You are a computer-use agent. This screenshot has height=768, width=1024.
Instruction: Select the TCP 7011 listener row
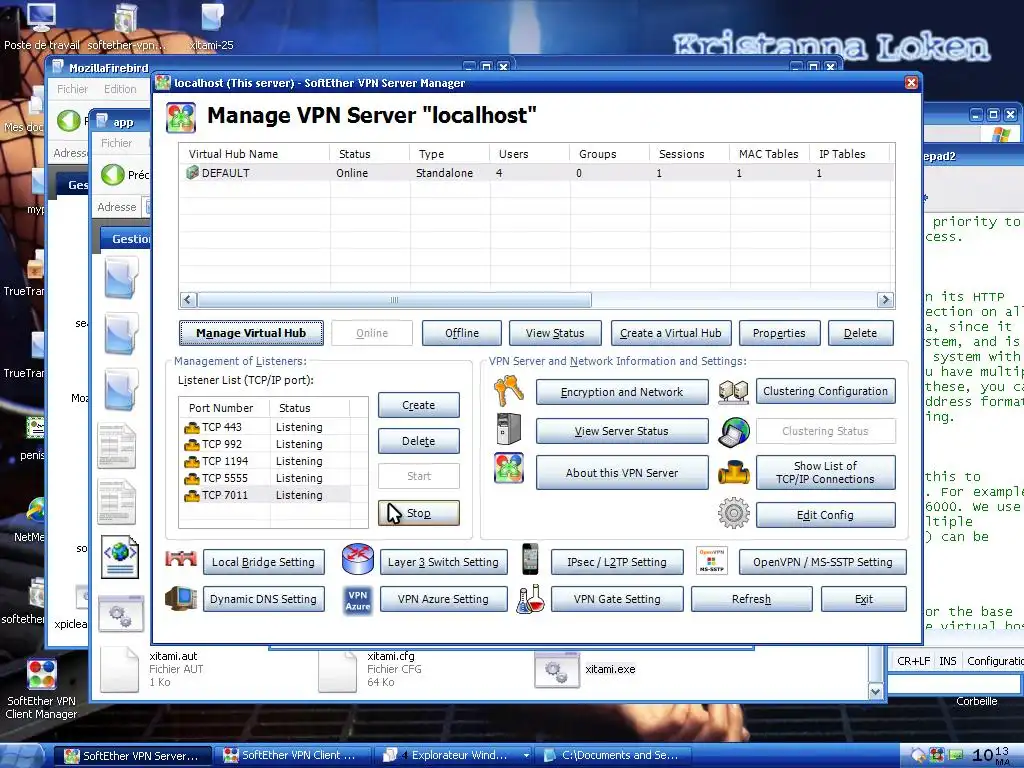[264, 495]
